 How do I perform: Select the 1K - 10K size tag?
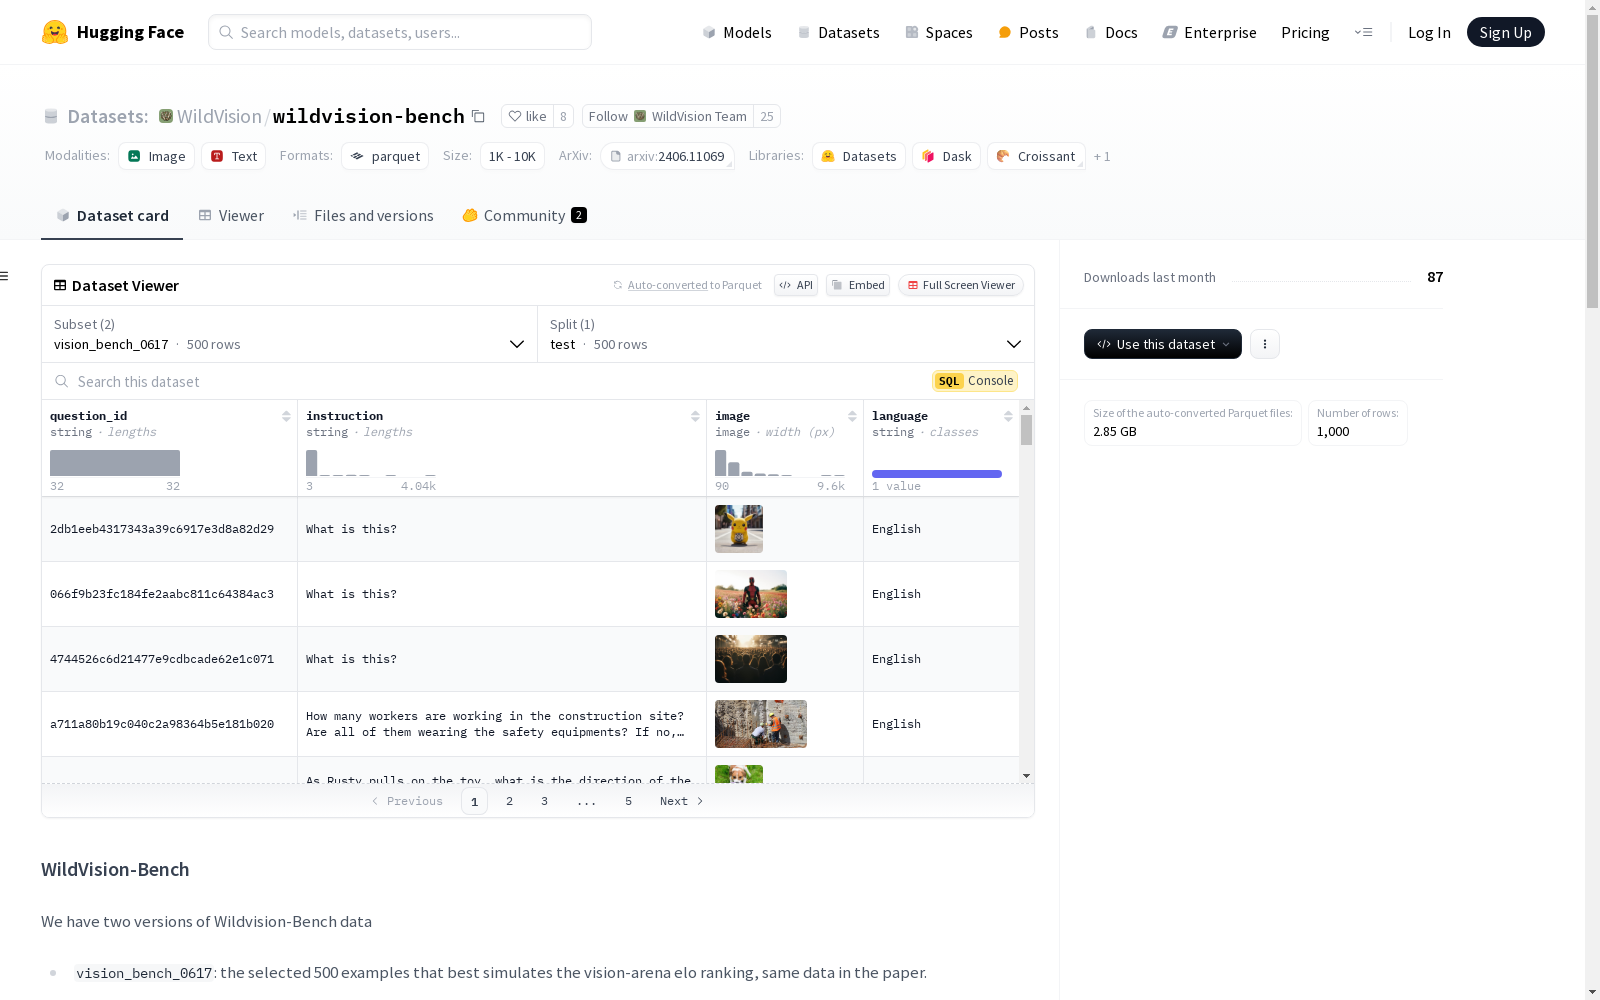pyautogui.click(x=512, y=156)
